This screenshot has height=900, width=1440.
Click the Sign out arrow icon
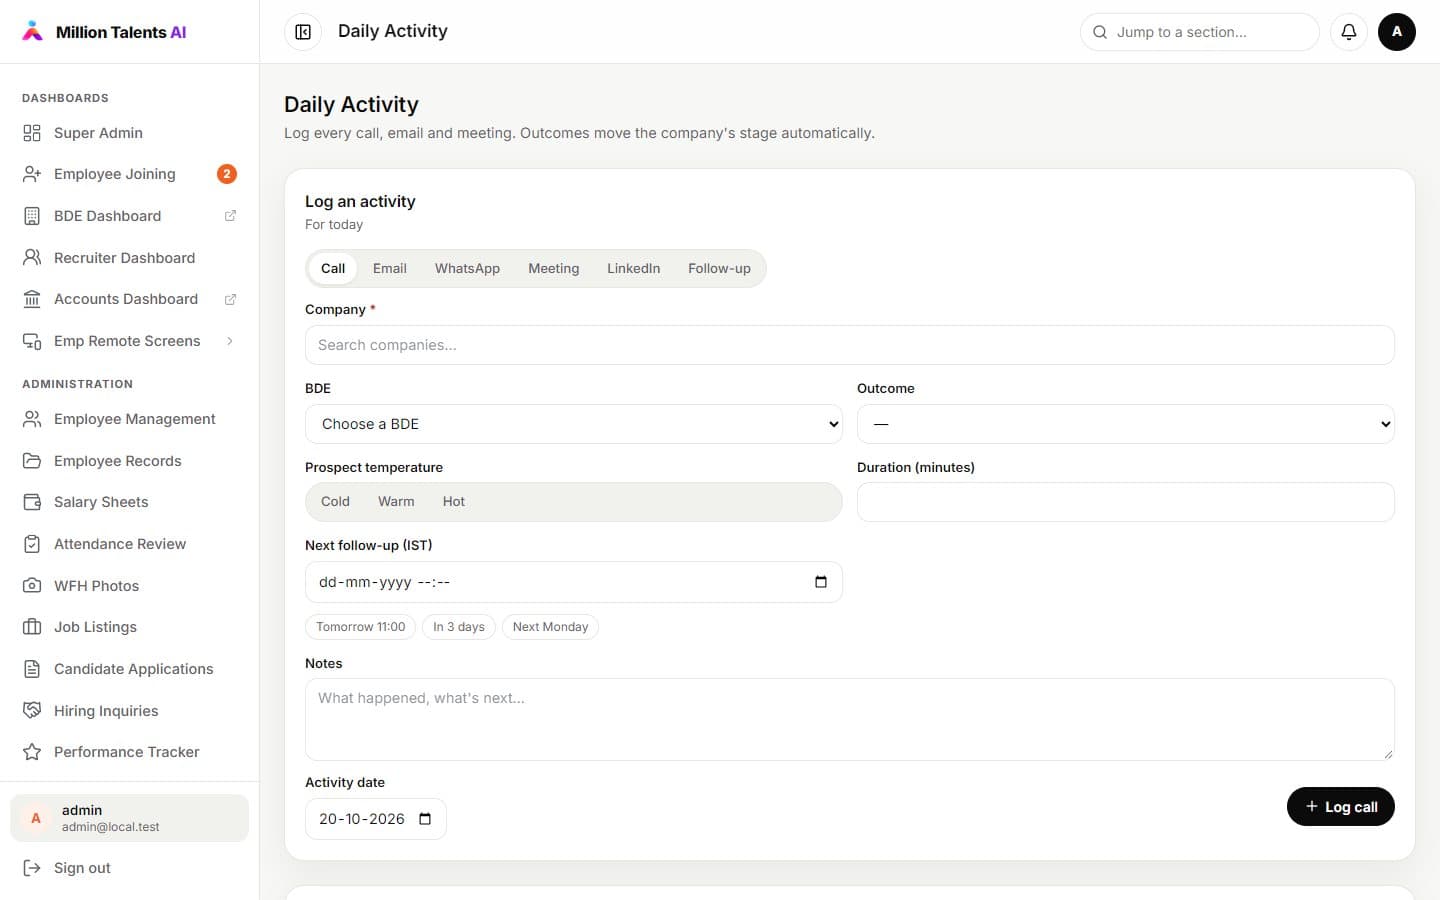(x=32, y=868)
